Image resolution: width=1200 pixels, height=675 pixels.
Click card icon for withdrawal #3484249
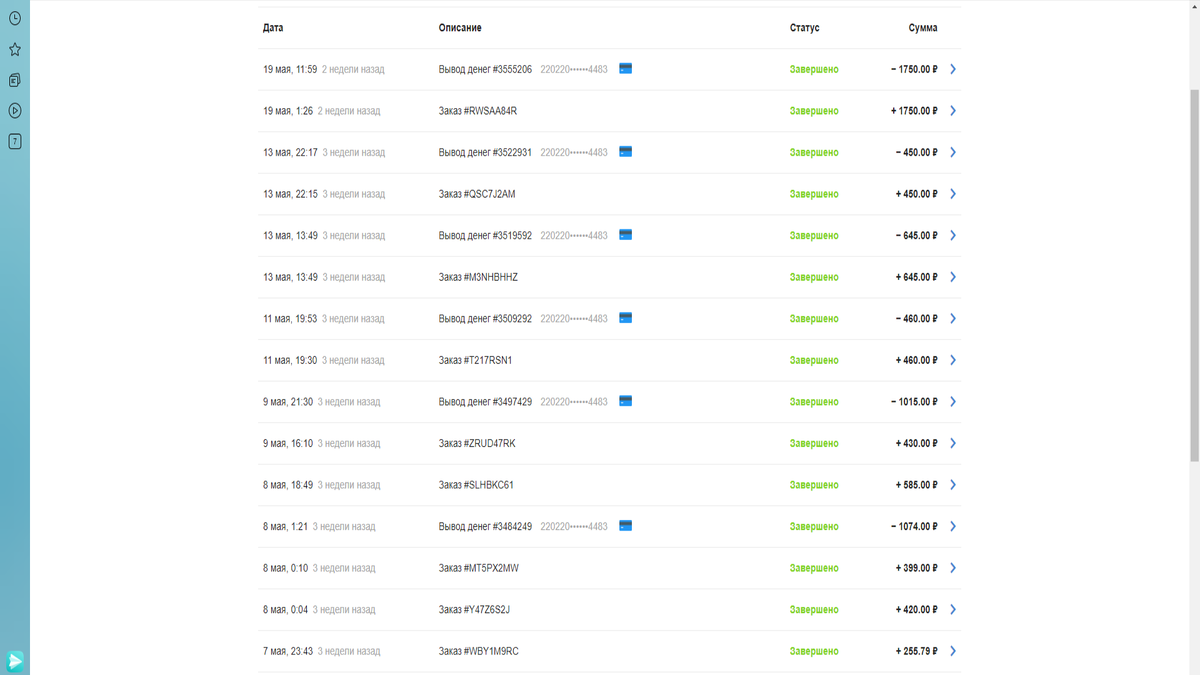click(x=625, y=526)
